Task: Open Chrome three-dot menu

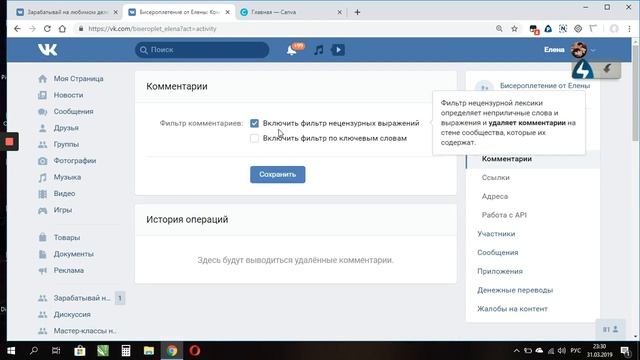Action: 629,29
